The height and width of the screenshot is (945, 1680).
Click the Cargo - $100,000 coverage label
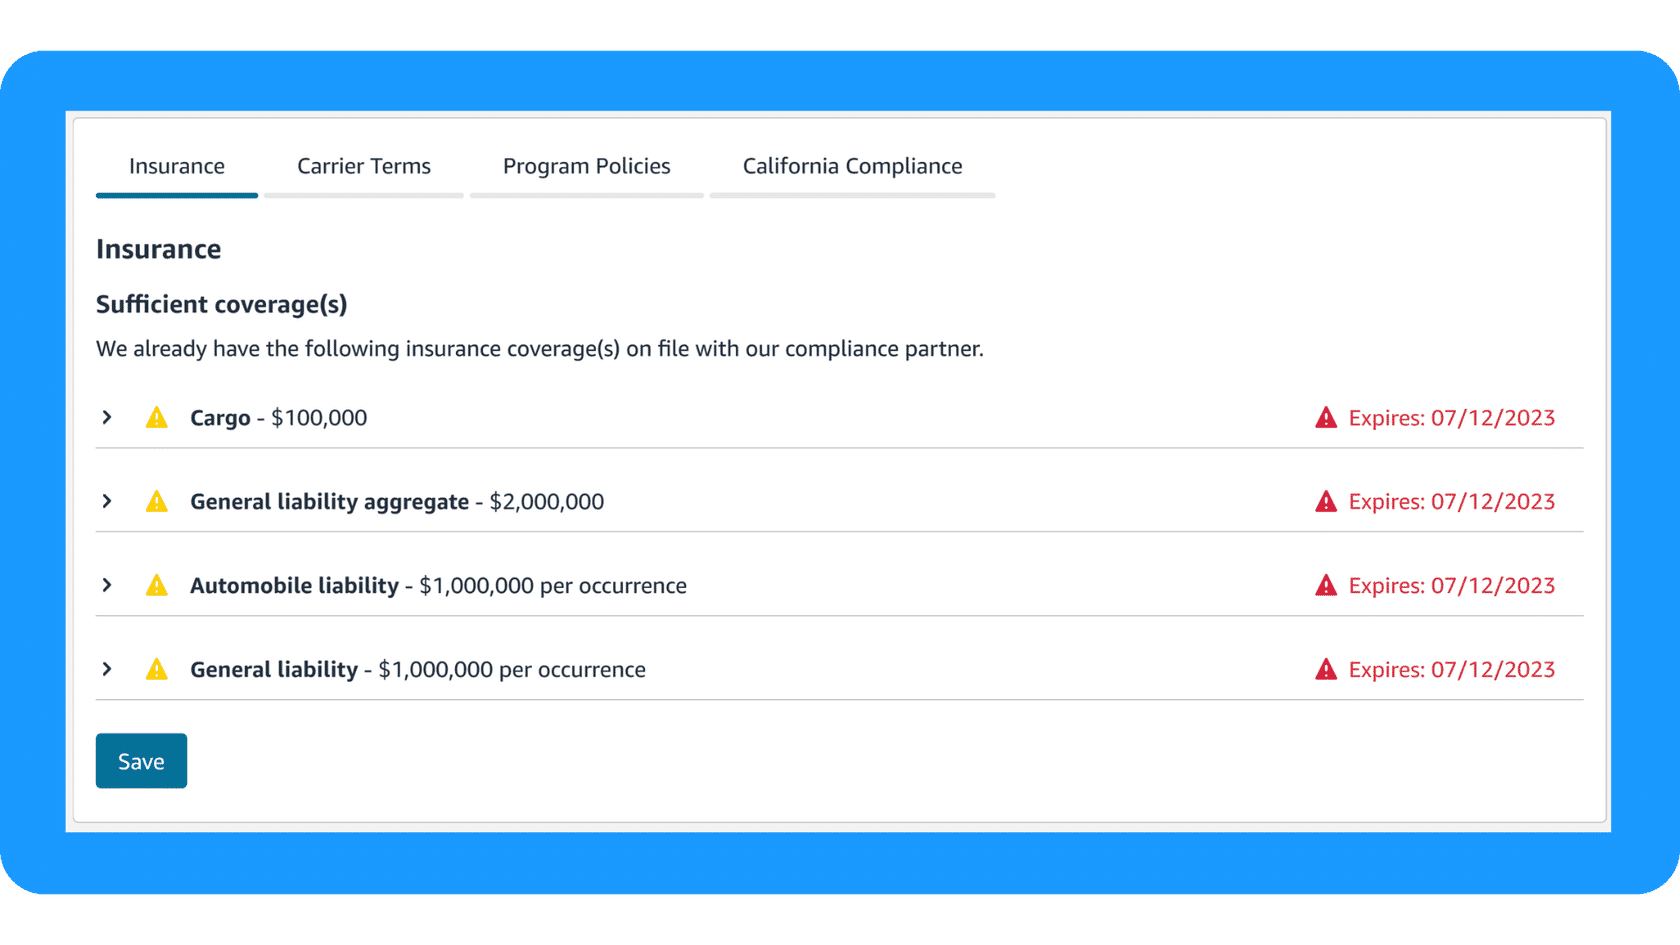(279, 418)
